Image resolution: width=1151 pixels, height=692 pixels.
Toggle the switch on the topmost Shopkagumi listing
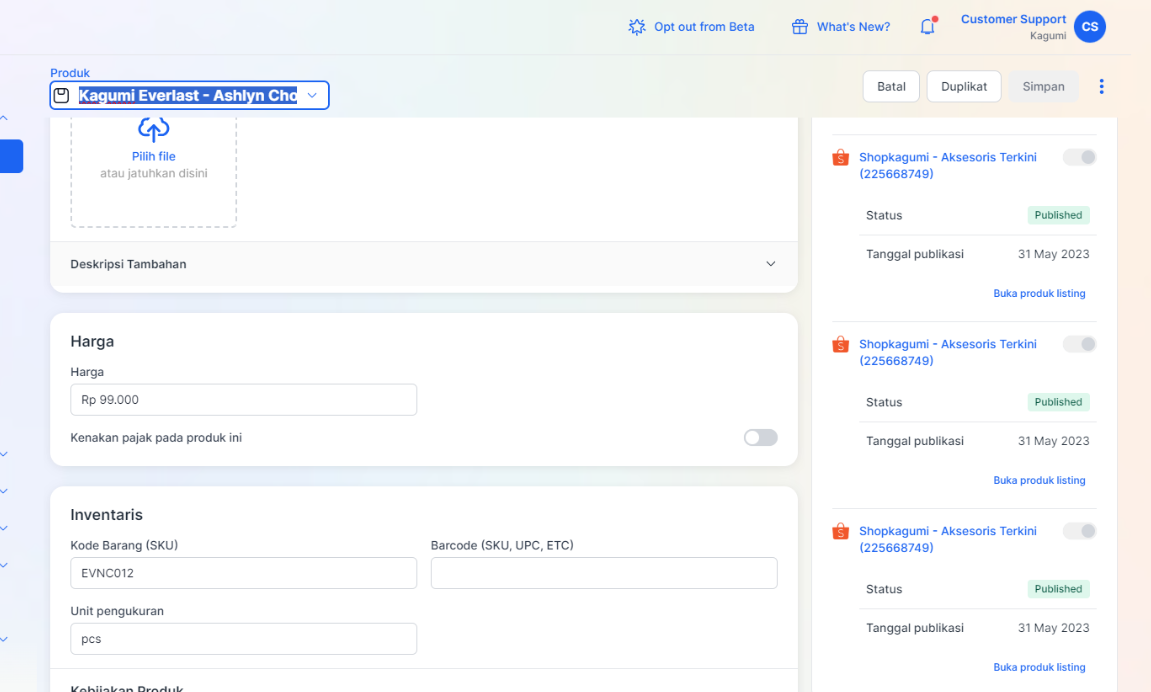(1079, 157)
